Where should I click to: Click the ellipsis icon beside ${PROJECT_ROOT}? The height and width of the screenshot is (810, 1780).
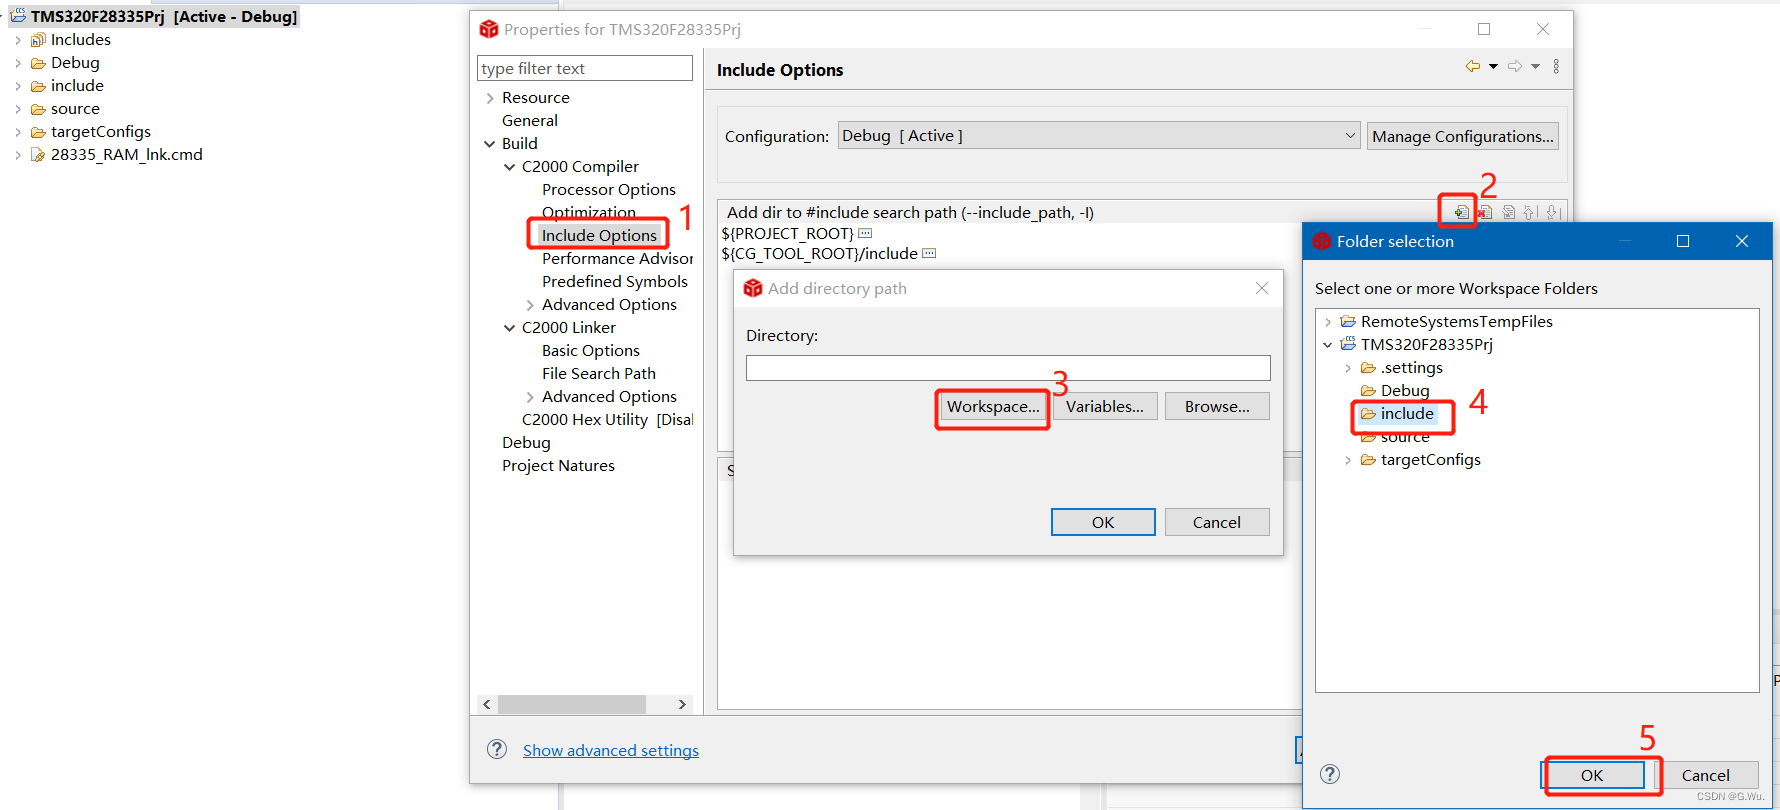pos(865,233)
